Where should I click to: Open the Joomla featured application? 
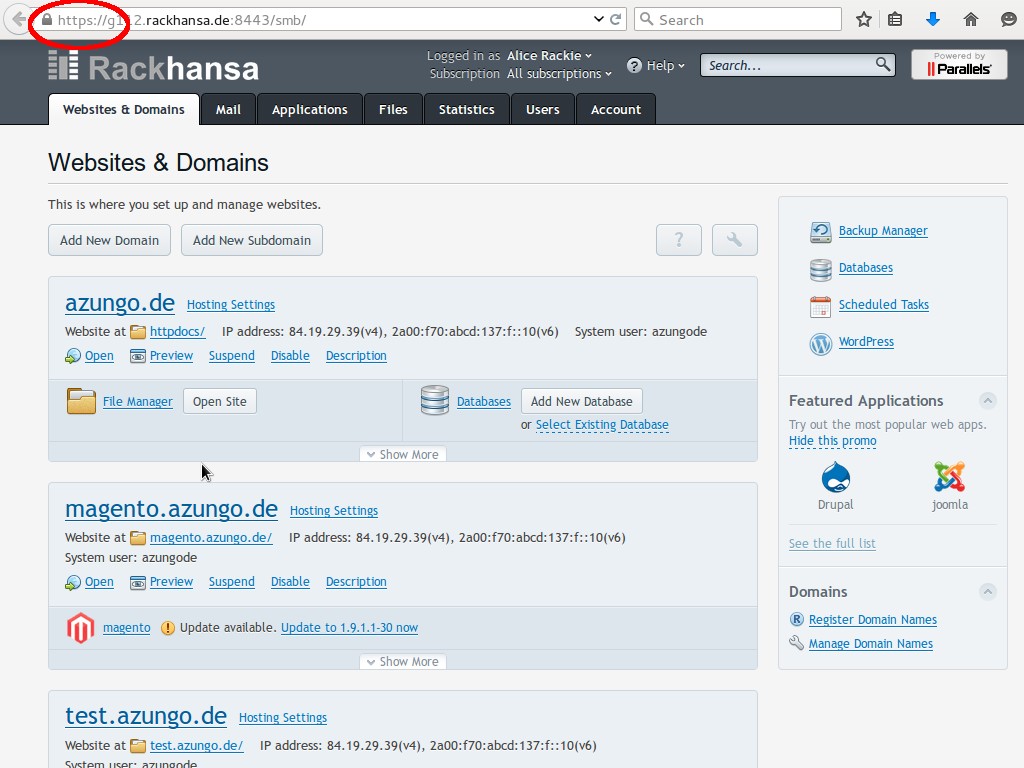[x=950, y=486]
